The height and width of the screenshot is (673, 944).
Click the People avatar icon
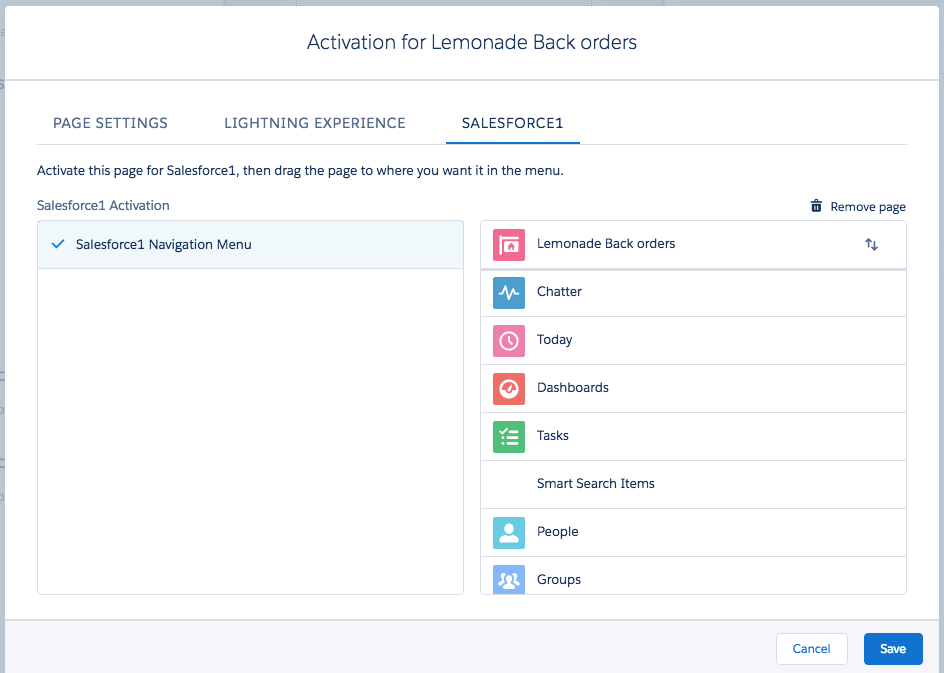(509, 532)
